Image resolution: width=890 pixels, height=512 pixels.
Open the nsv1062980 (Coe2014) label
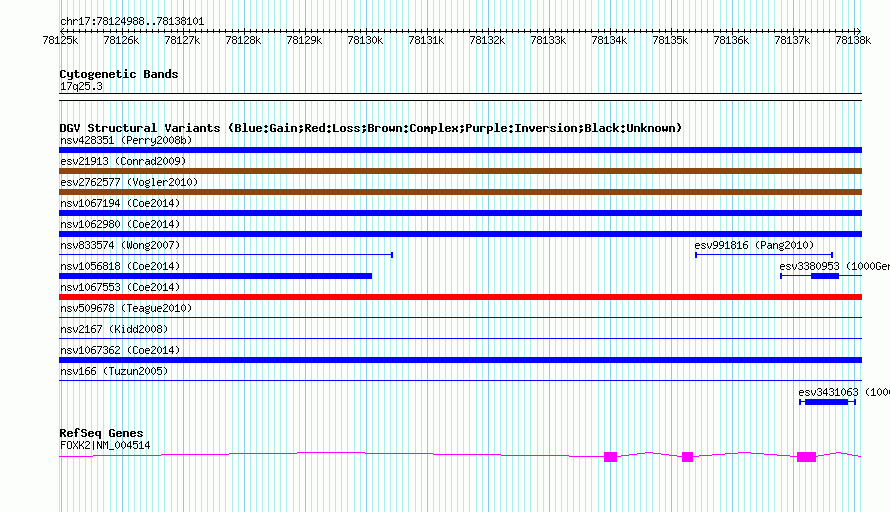(120, 224)
